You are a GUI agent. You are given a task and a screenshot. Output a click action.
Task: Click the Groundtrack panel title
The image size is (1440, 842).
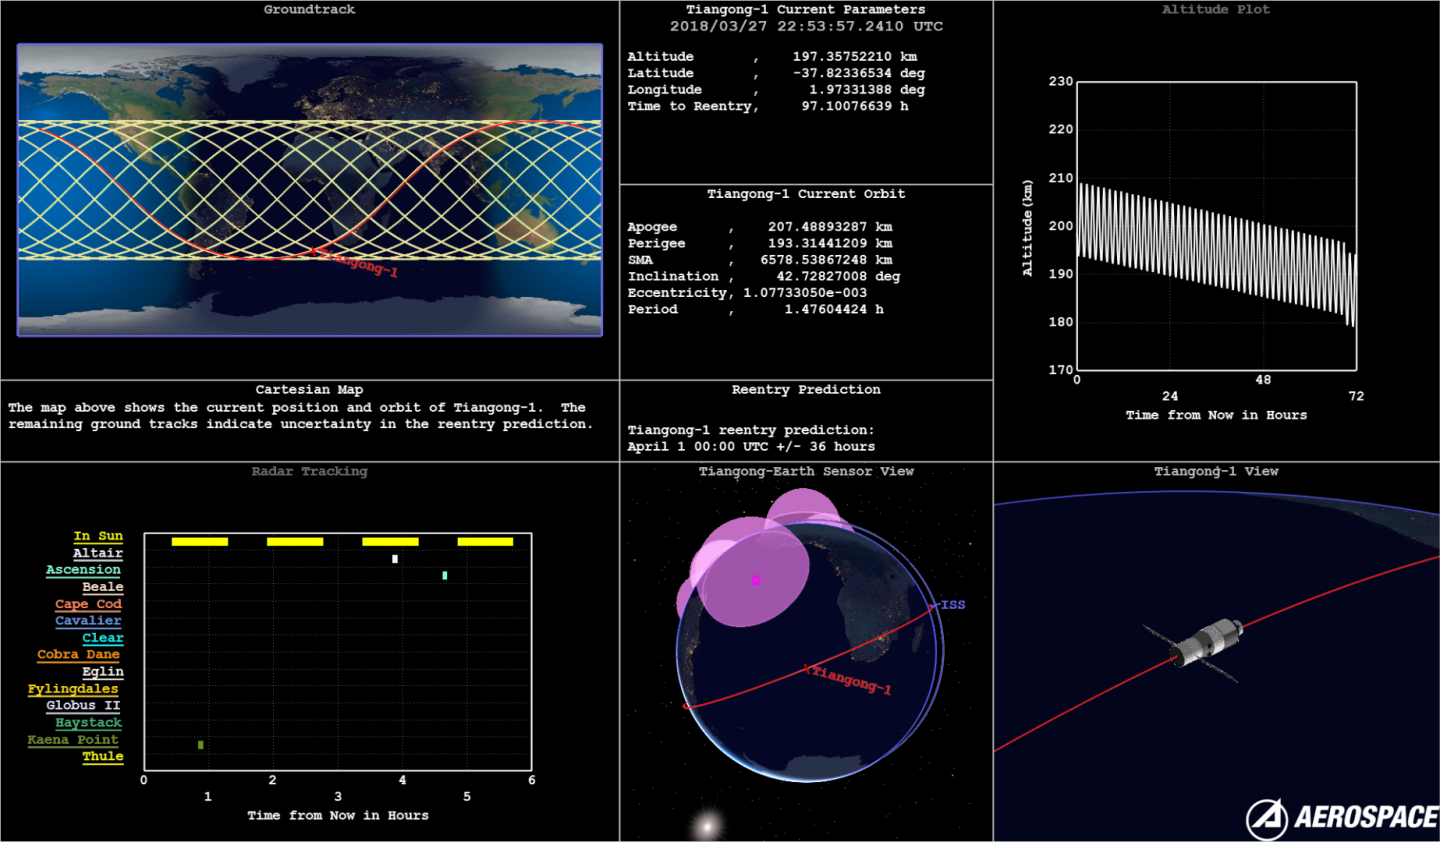pos(309,9)
